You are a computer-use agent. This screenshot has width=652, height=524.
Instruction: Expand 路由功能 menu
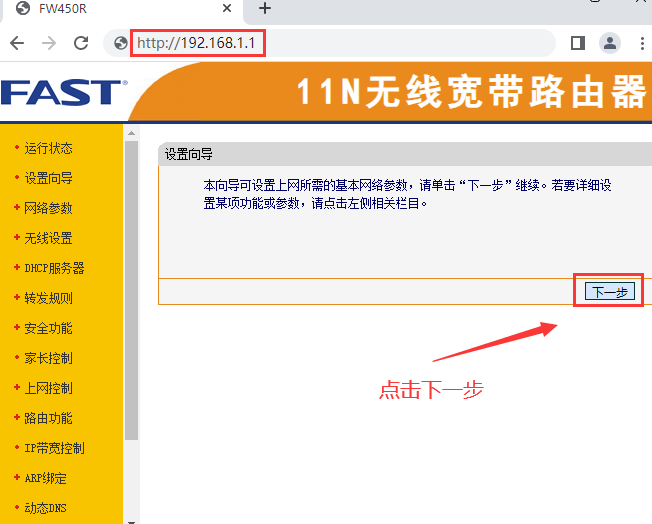48,418
